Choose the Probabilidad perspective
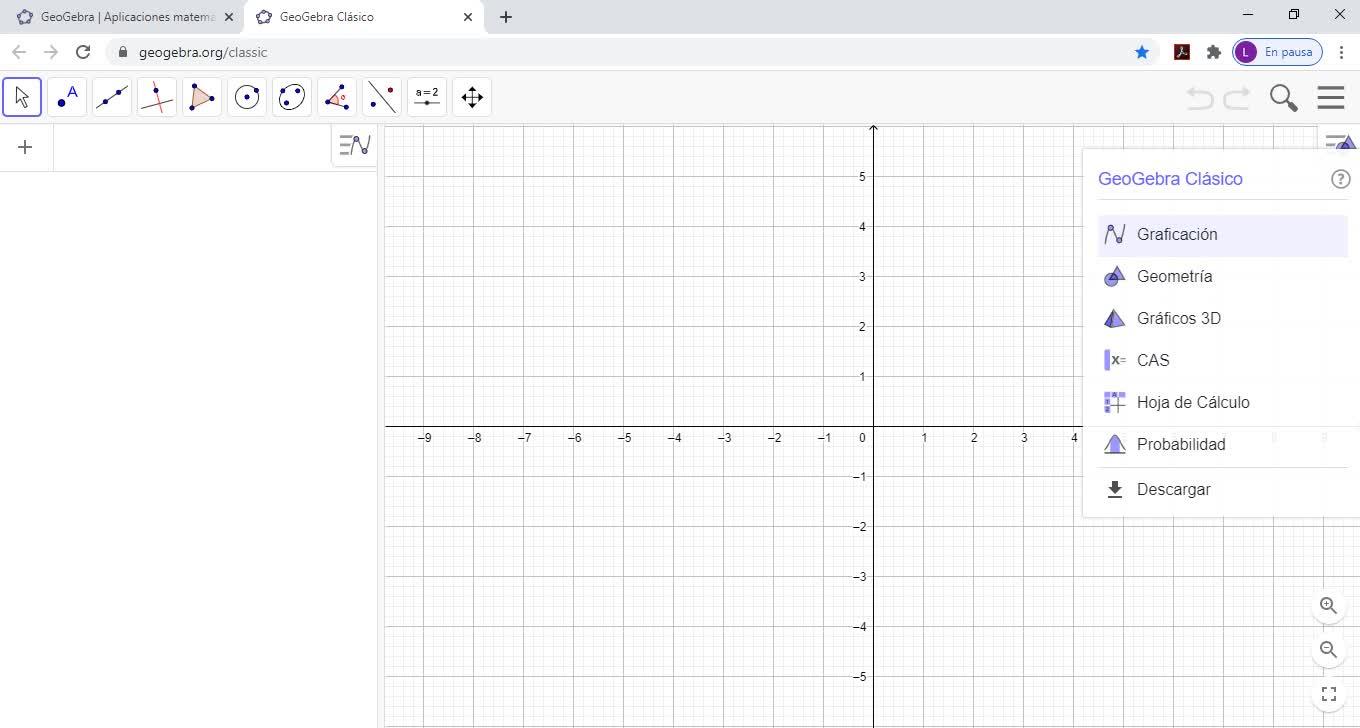Image resolution: width=1360 pixels, height=728 pixels. 1223,445
